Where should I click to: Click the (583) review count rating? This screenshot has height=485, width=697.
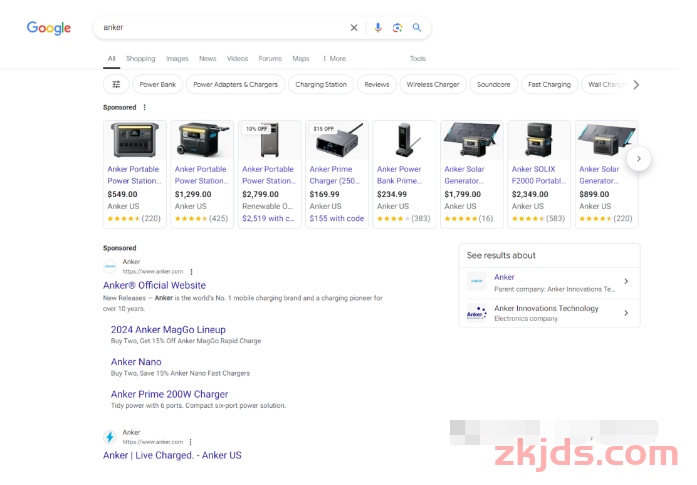click(556, 218)
